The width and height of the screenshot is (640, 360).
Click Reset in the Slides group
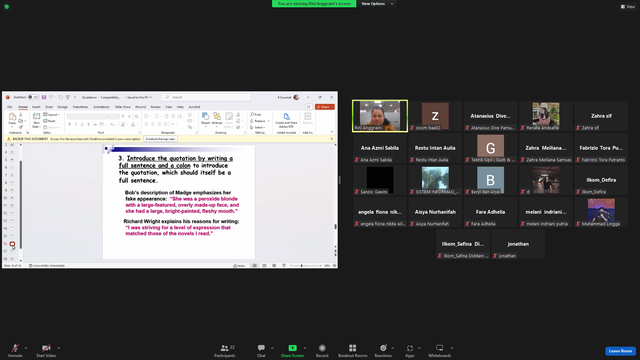(x=49, y=121)
